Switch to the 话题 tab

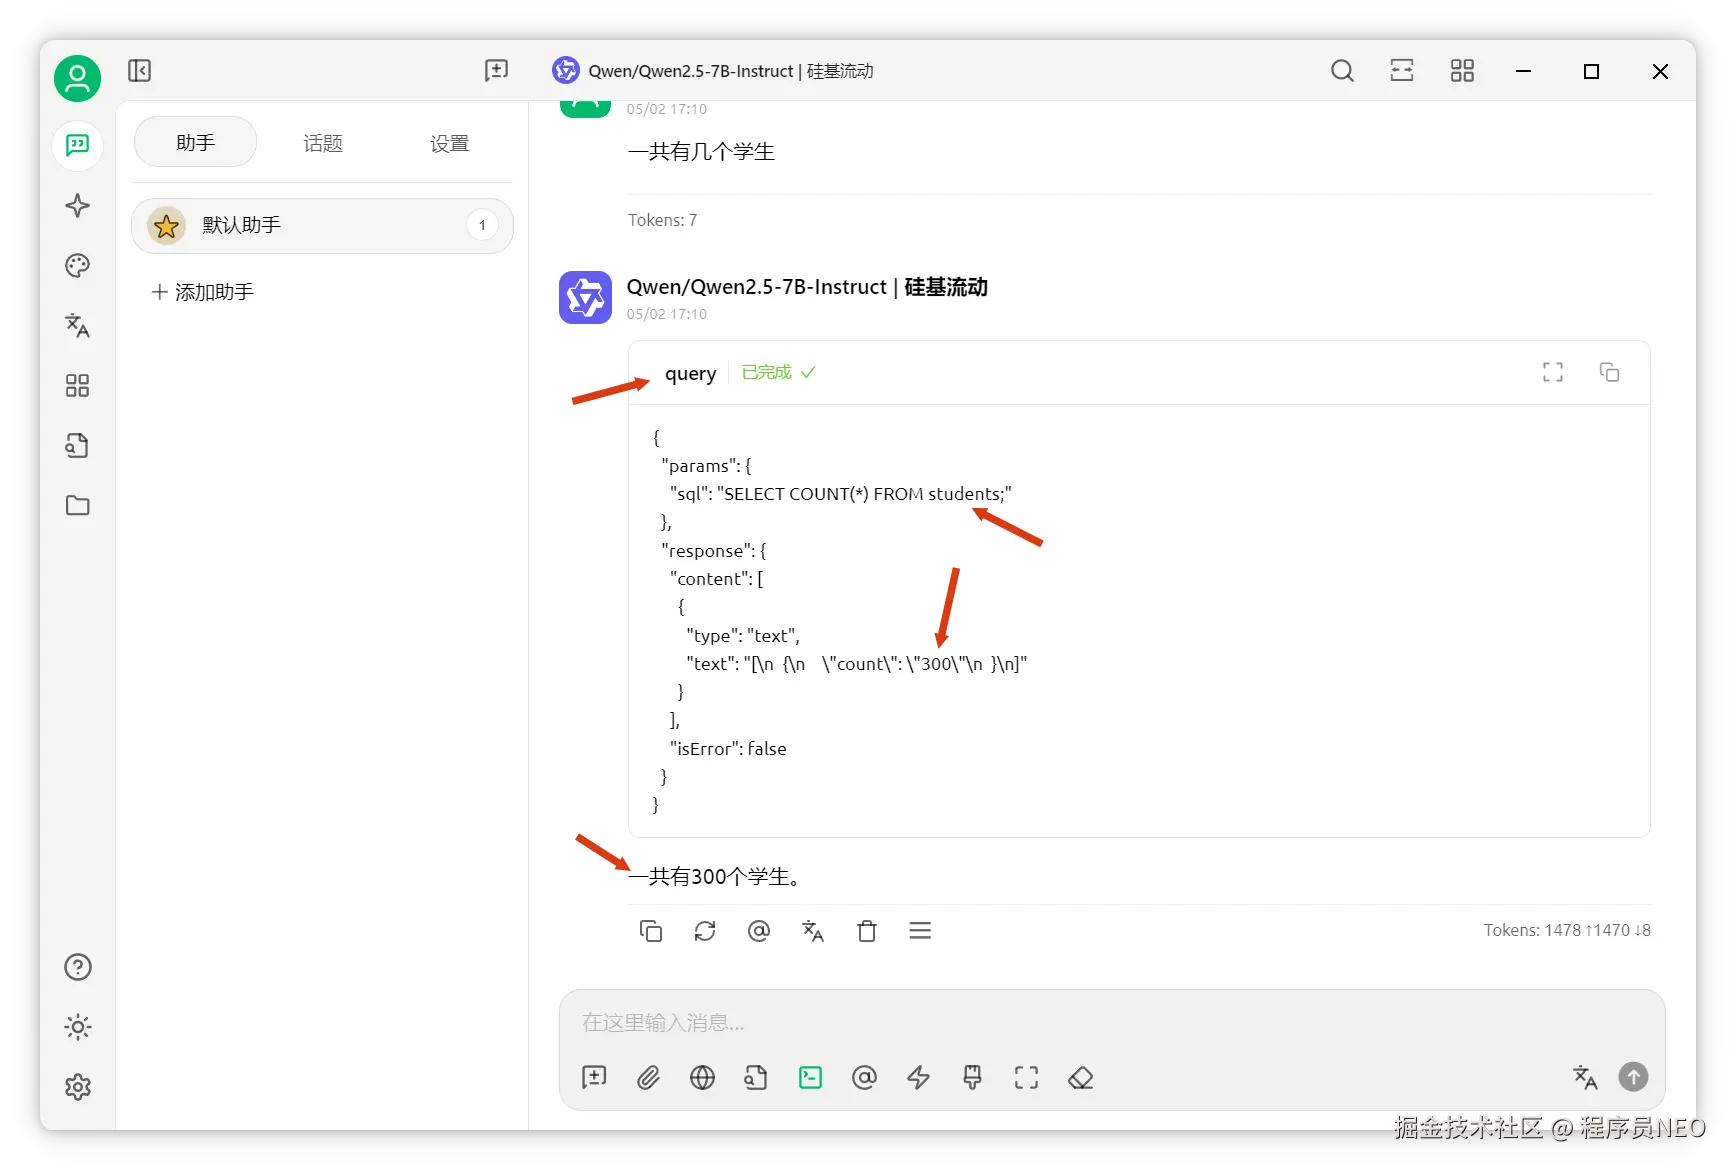[322, 143]
